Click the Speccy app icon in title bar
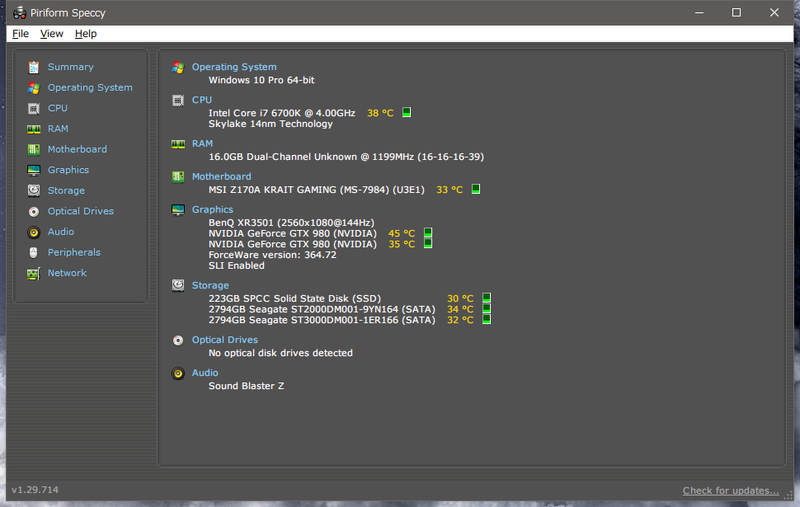The width and height of the screenshot is (800, 507). tap(19, 13)
